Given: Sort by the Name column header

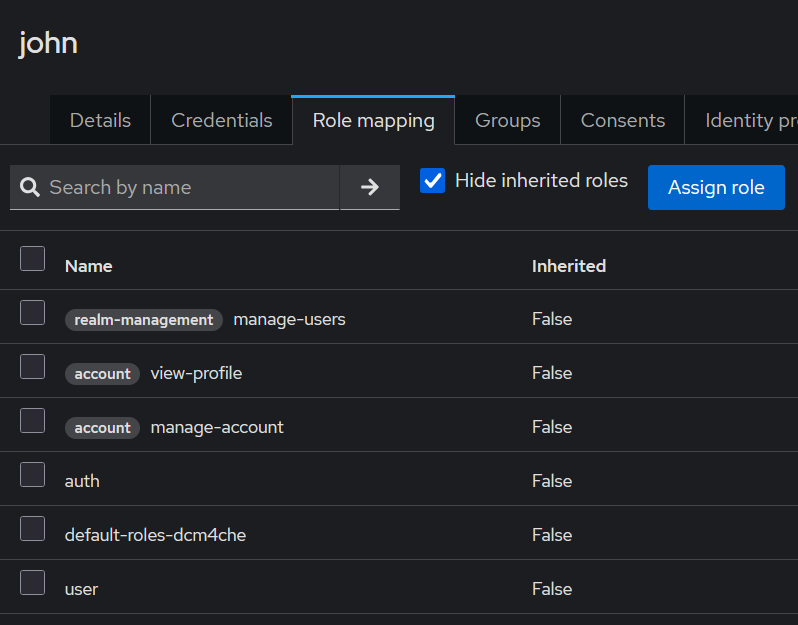Looking at the screenshot, I should (x=88, y=266).
